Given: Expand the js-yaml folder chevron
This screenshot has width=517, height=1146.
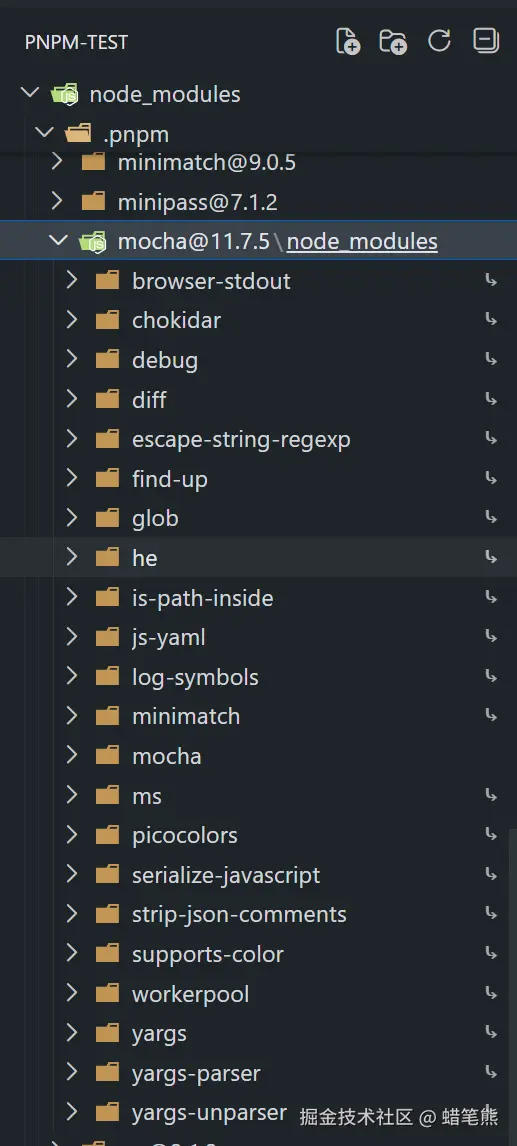Looking at the screenshot, I should click(72, 637).
